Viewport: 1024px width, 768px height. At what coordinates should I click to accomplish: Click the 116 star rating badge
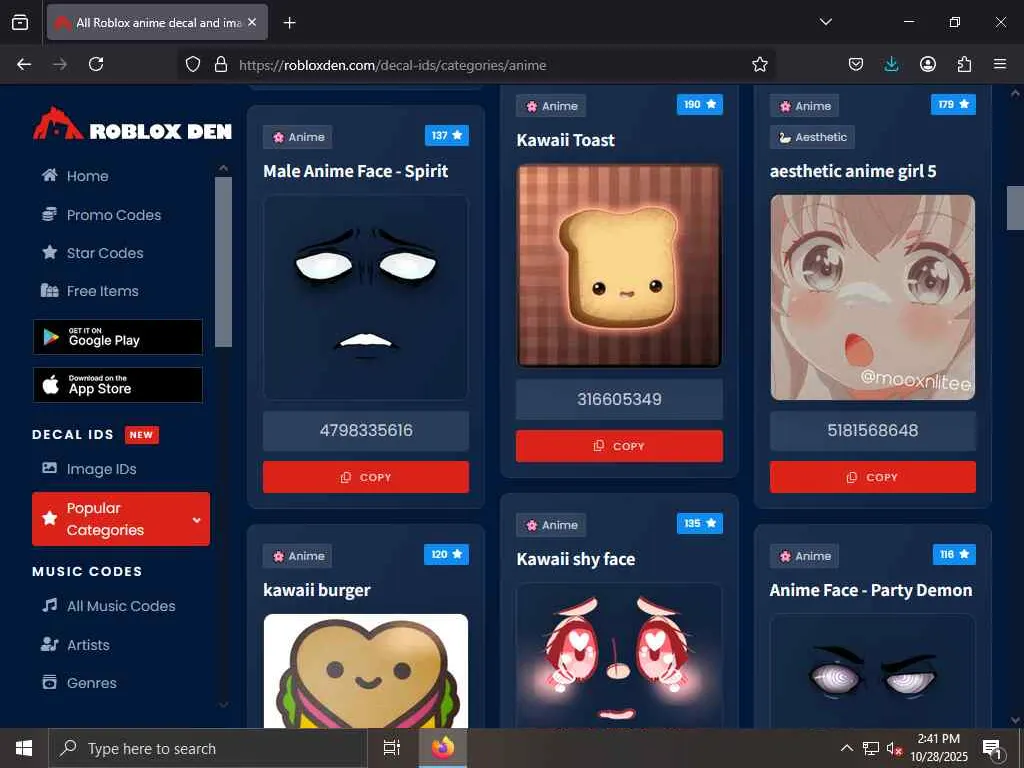tap(955, 554)
